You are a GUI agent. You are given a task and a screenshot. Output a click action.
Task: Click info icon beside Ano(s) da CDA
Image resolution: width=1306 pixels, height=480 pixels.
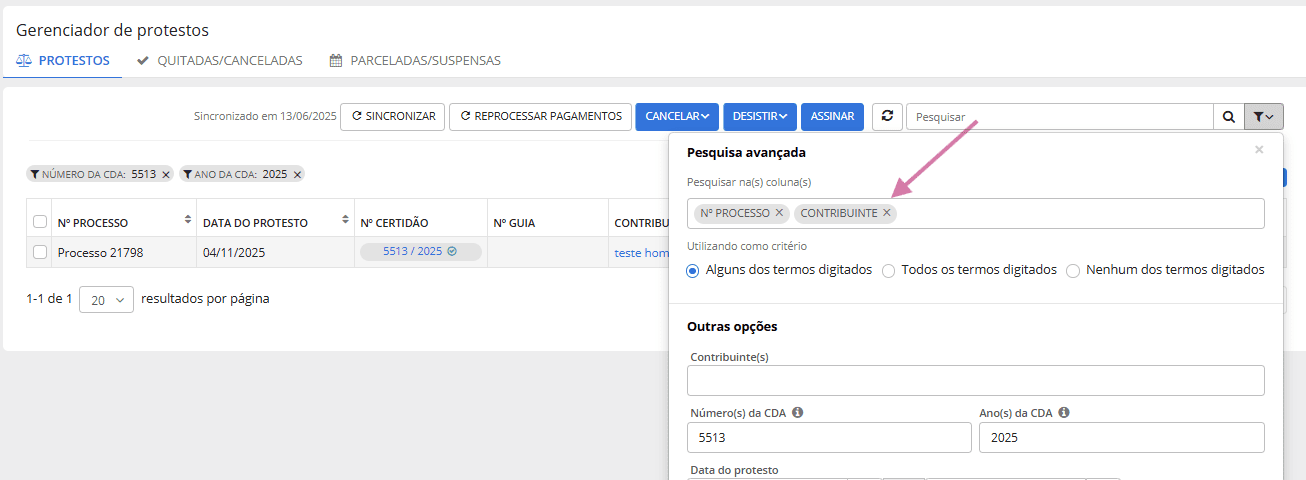click(1064, 412)
